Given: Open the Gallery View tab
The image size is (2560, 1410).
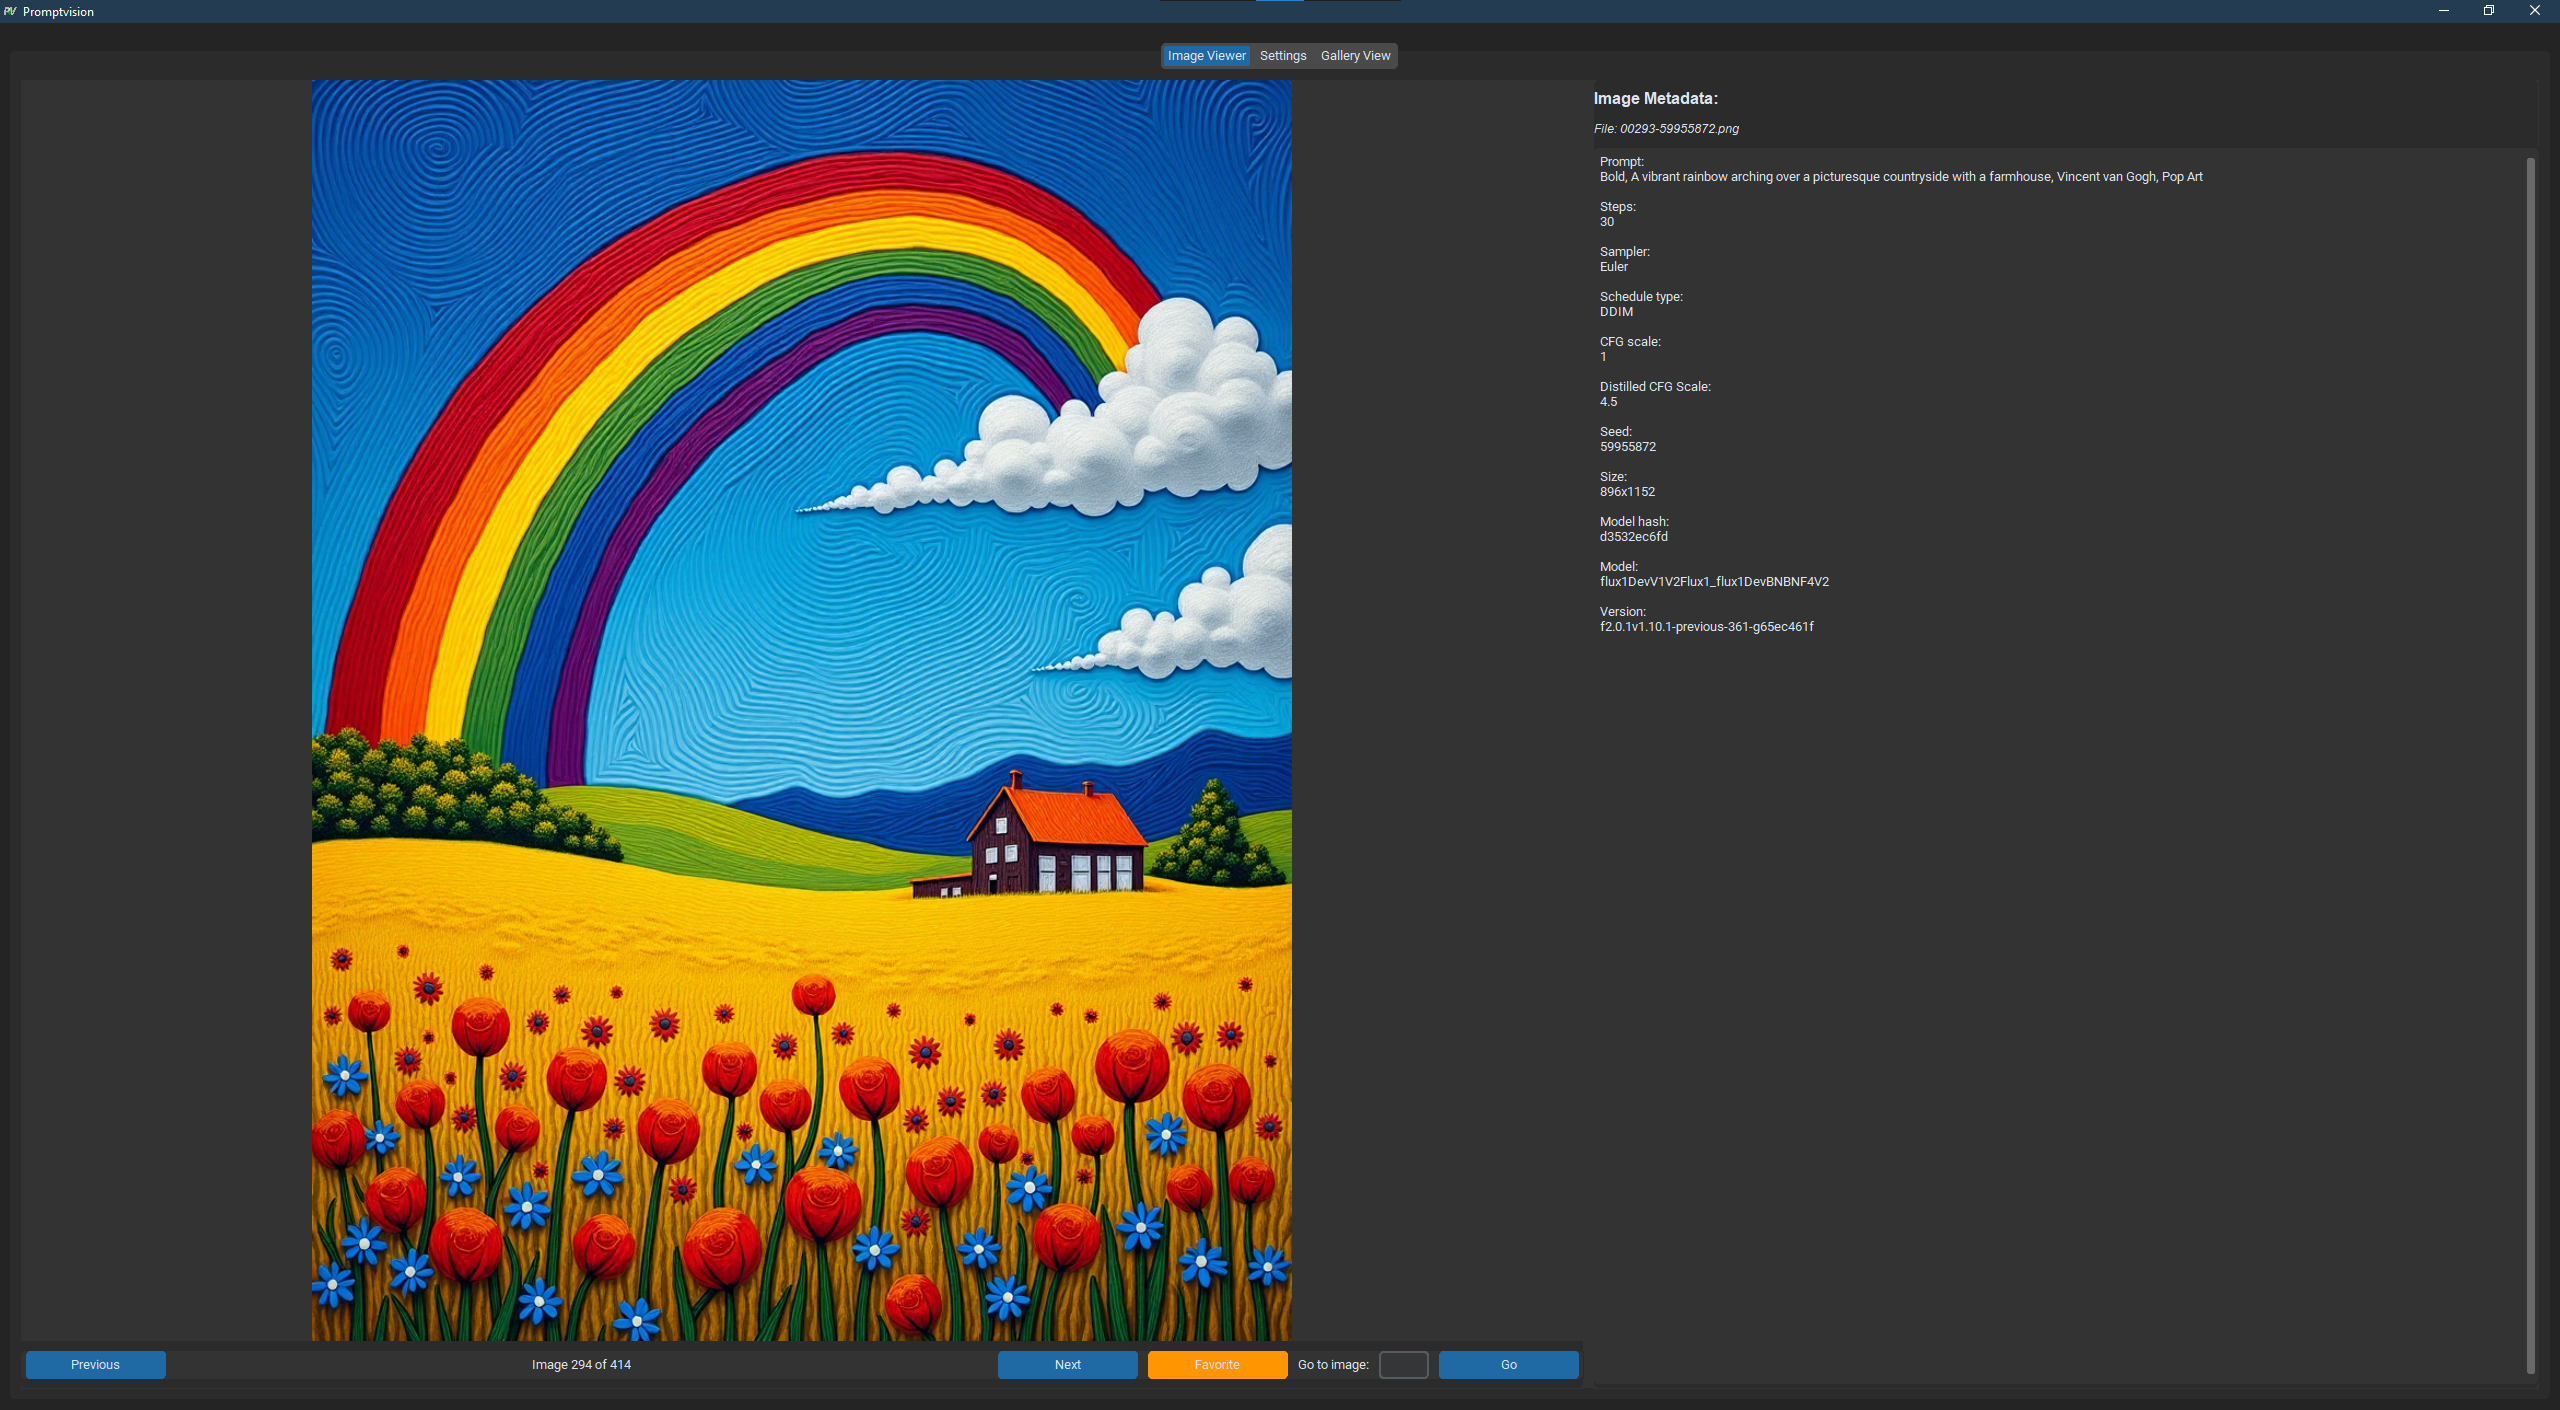Looking at the screenshot, I should [x=1355, y=56].
